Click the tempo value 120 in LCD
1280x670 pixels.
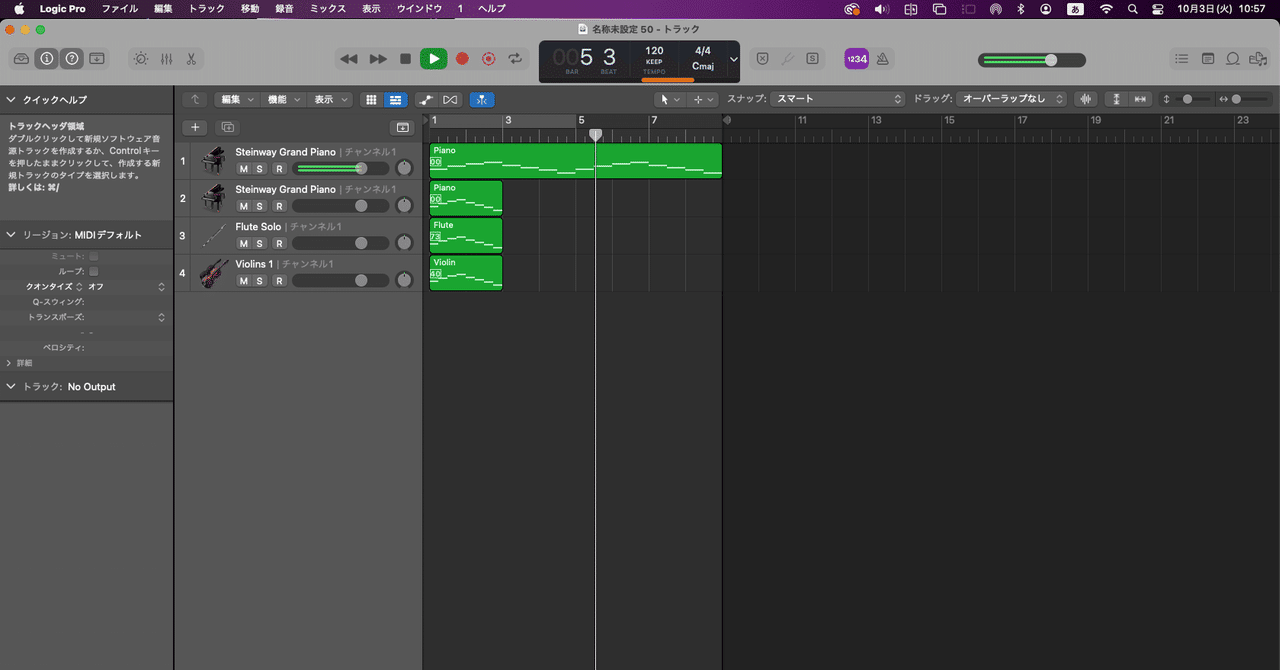[654, 51]
